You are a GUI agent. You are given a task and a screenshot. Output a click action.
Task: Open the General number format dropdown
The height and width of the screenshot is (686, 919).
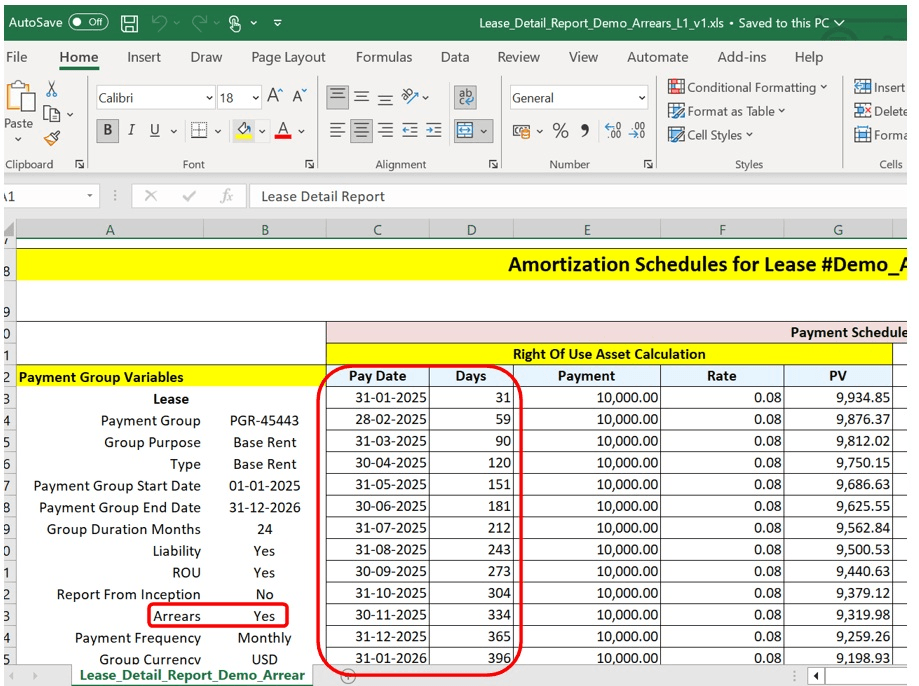(x=641, y=98)
